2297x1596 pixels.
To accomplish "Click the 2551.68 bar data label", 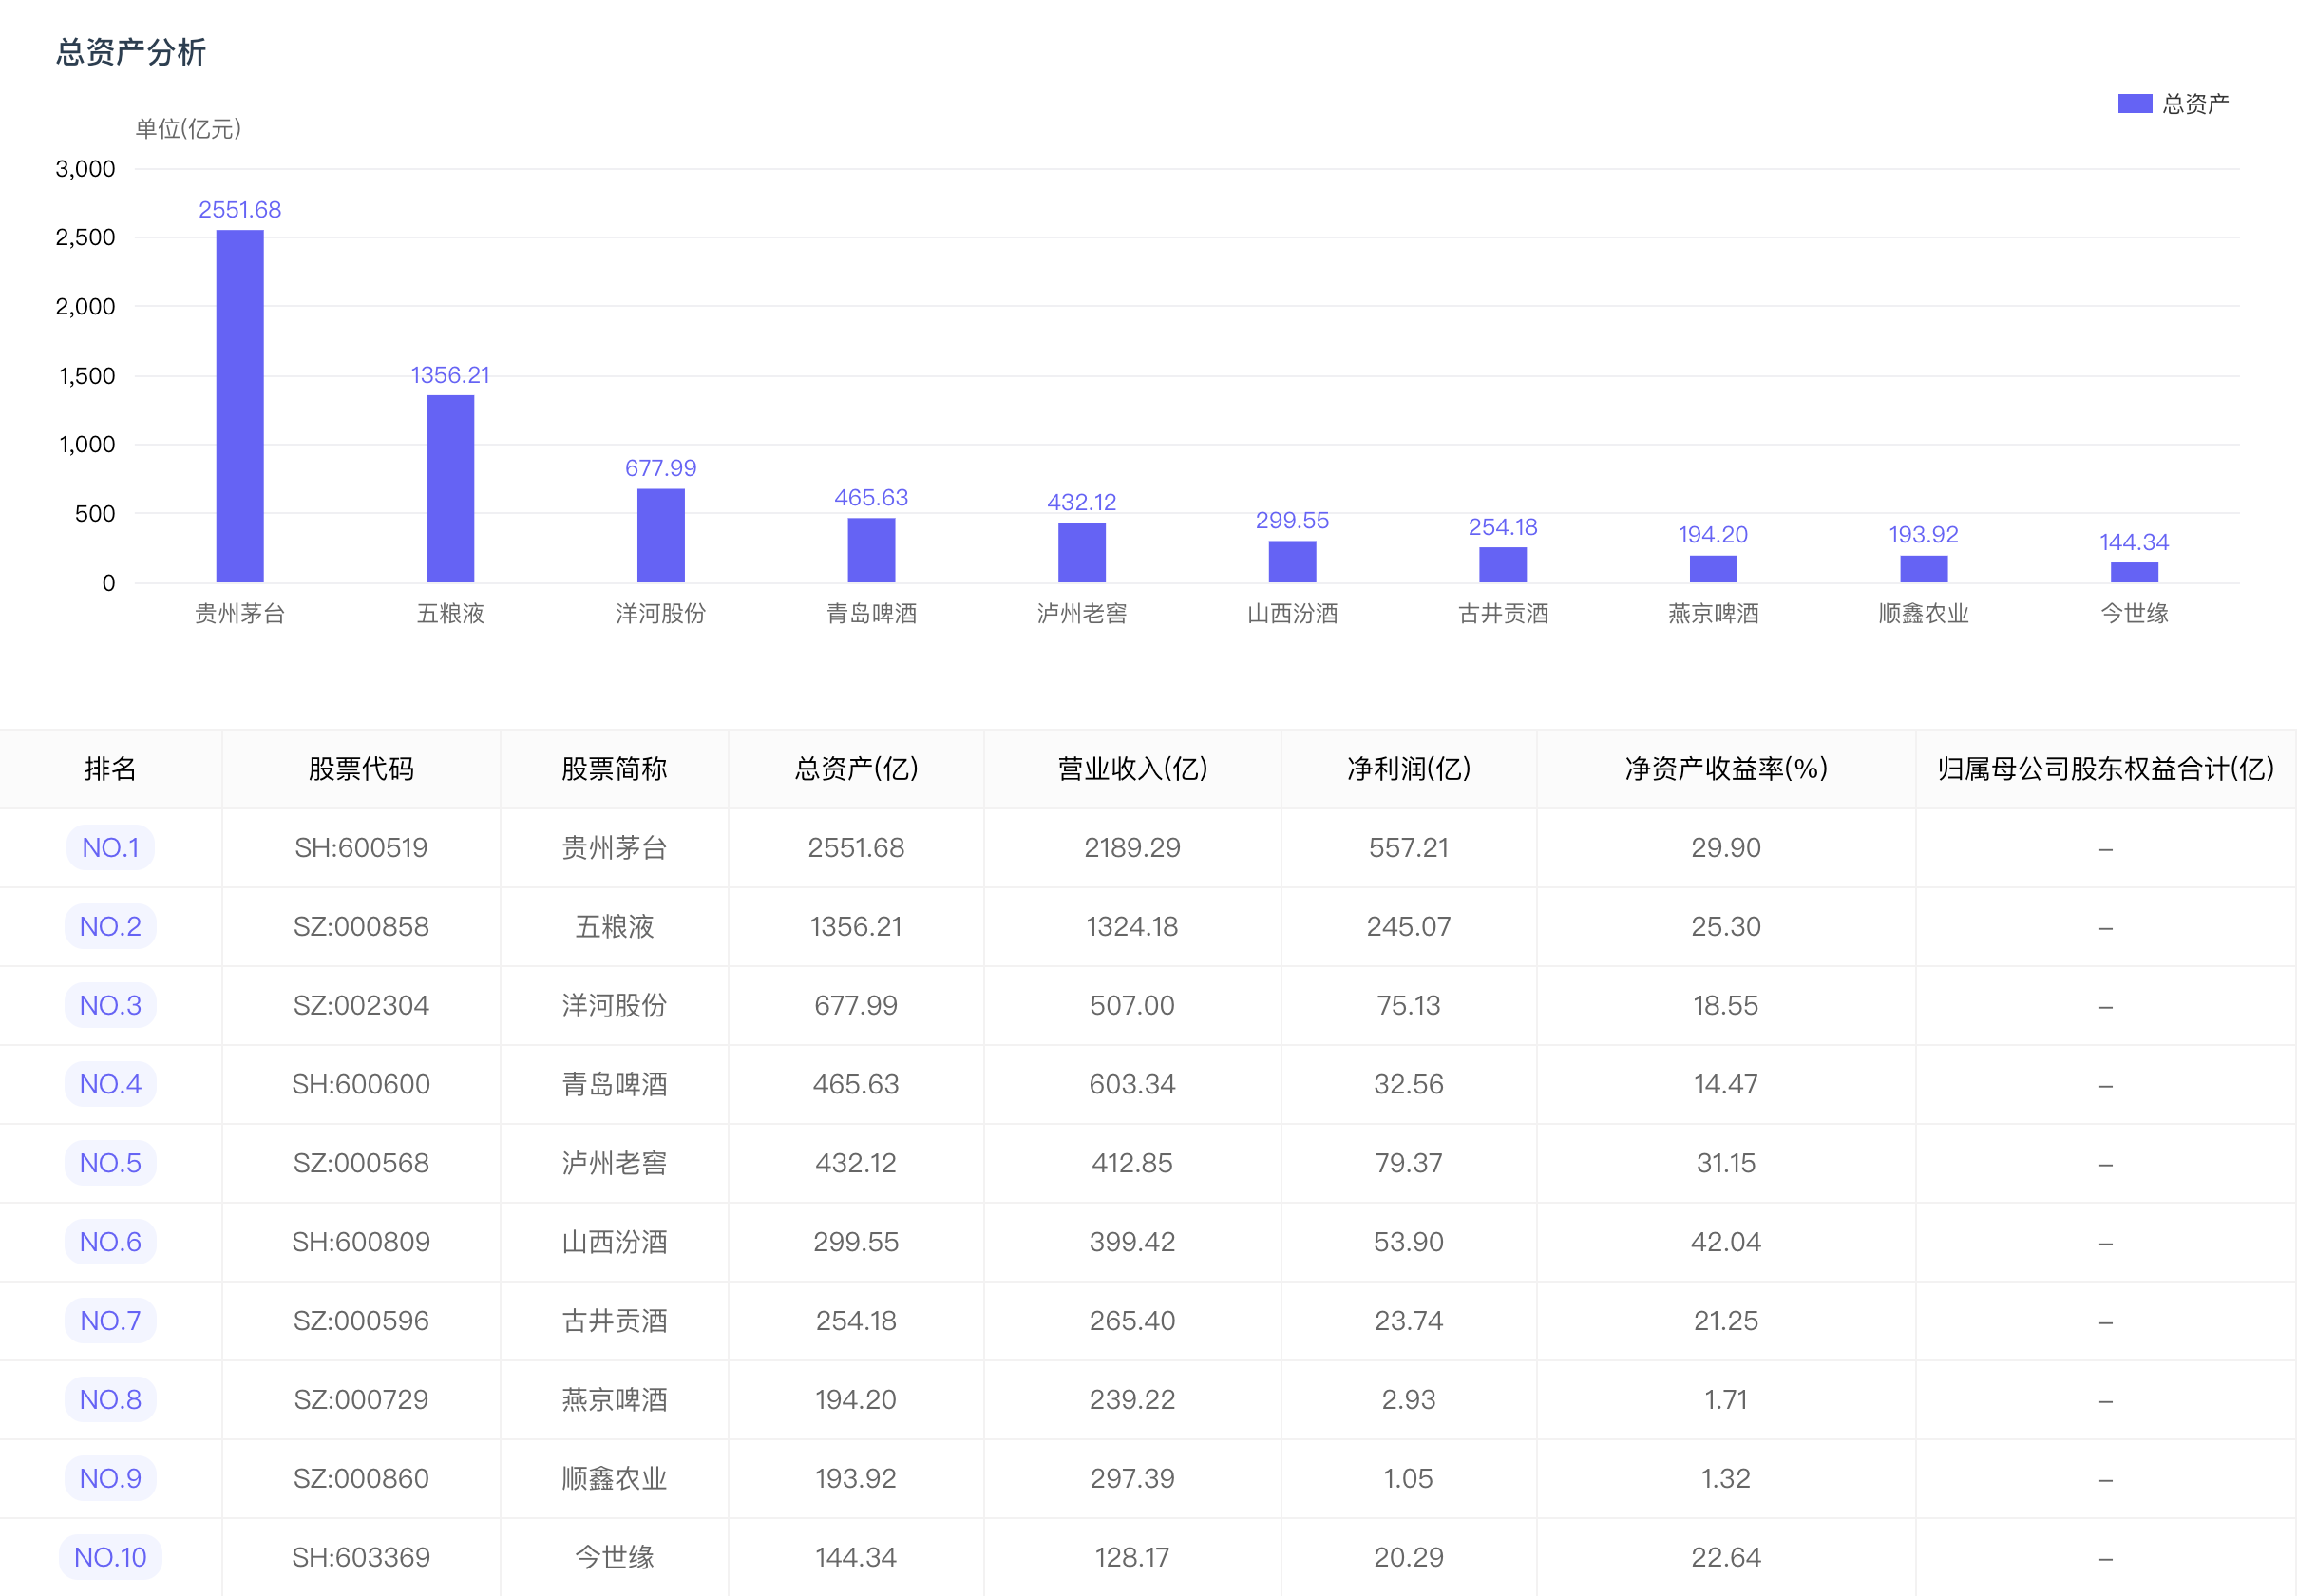I will pos(240,210).
